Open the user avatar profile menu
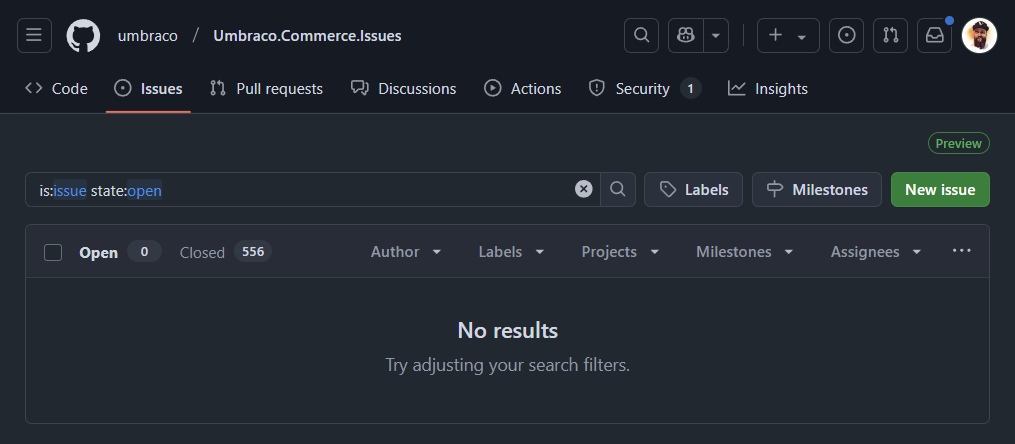 [x=979, y=36]
